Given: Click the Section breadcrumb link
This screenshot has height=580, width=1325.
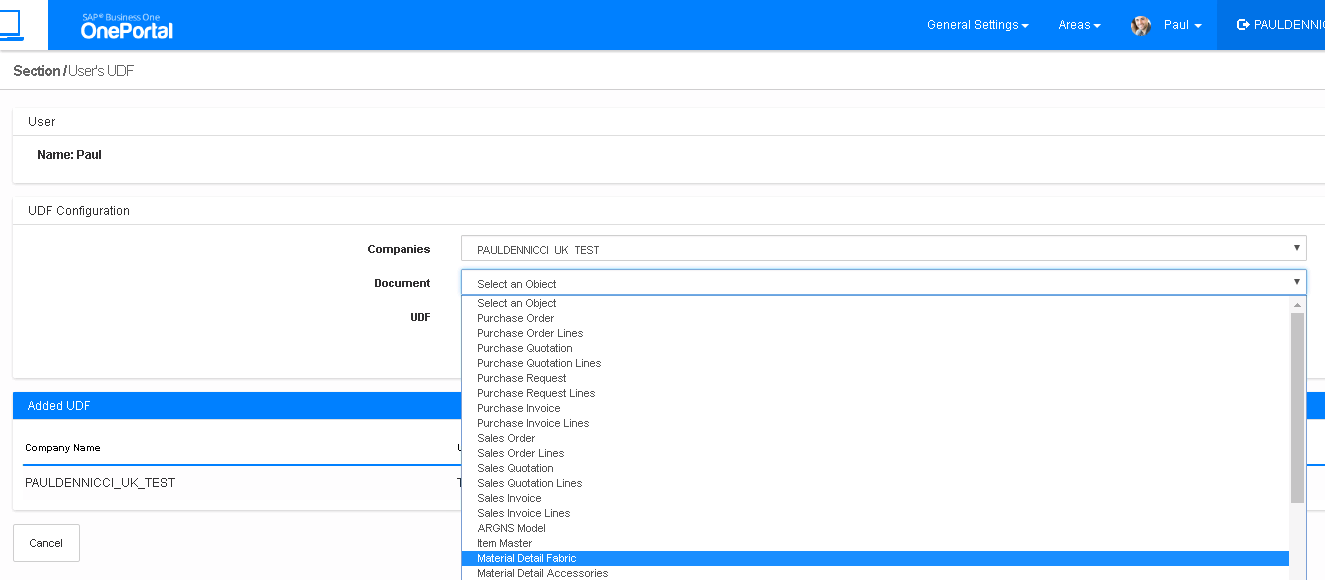Looking at the screenshot, I should pos(36,71).
